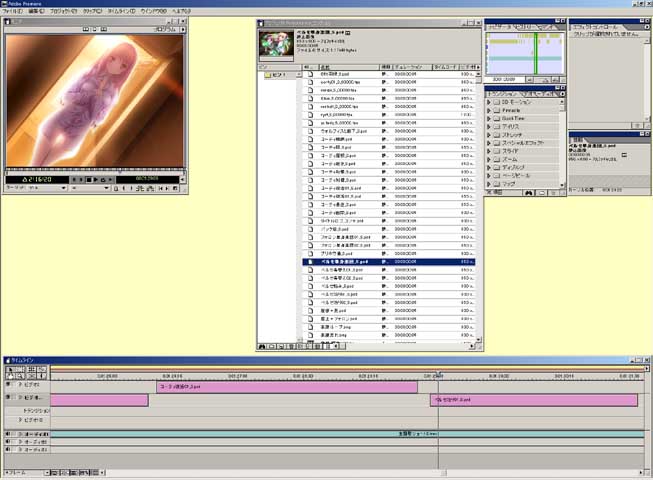Screen dimensions: 653x480
Task: Open the Window (ウィンドウ) menu
Action: [x=153, y=11]
